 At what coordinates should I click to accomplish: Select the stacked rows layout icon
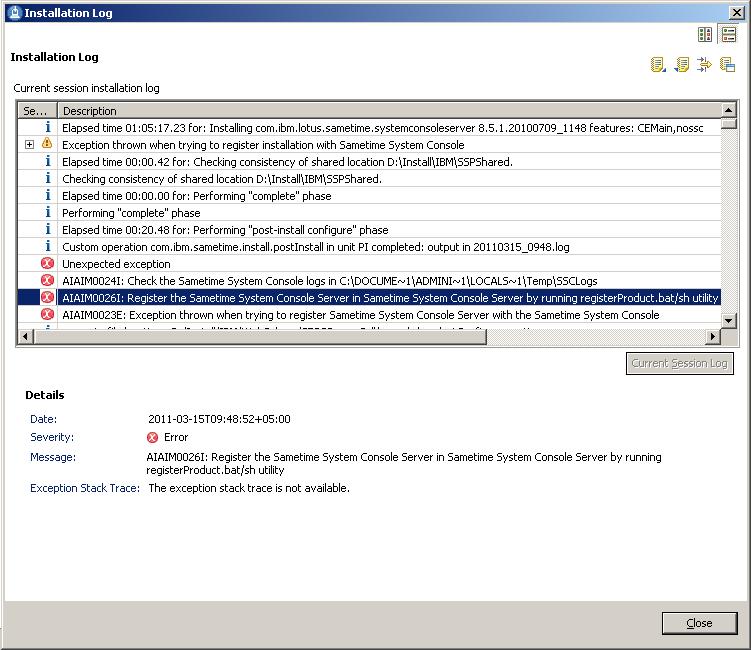point(729,34)
